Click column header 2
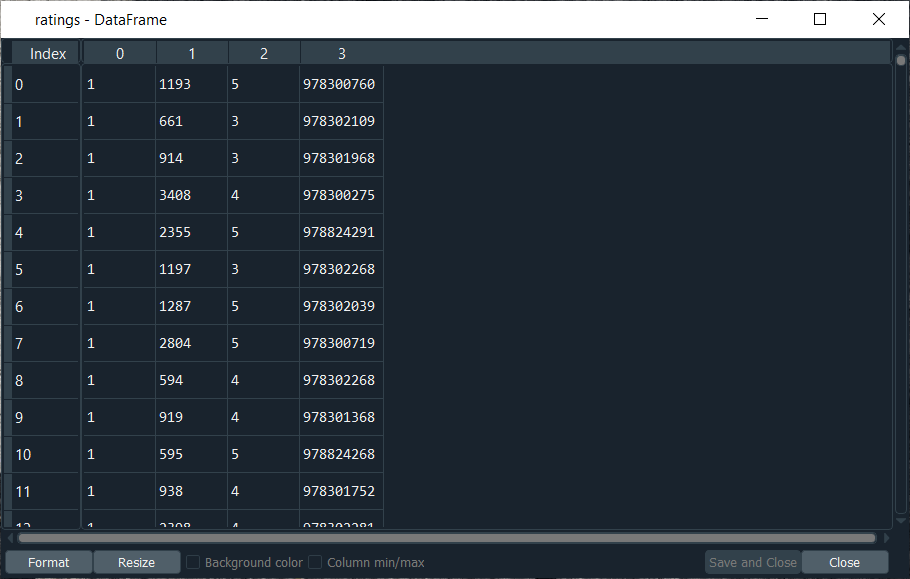 [264, 54]
